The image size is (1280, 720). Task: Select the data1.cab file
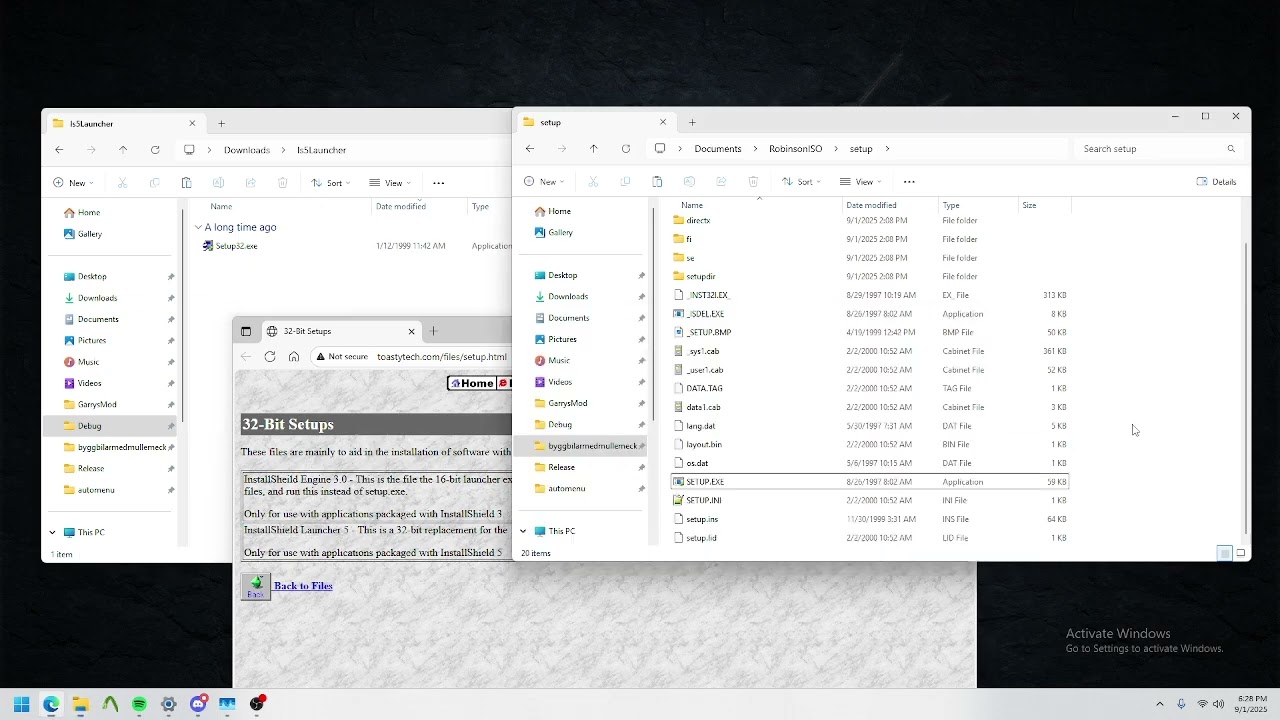703,407
